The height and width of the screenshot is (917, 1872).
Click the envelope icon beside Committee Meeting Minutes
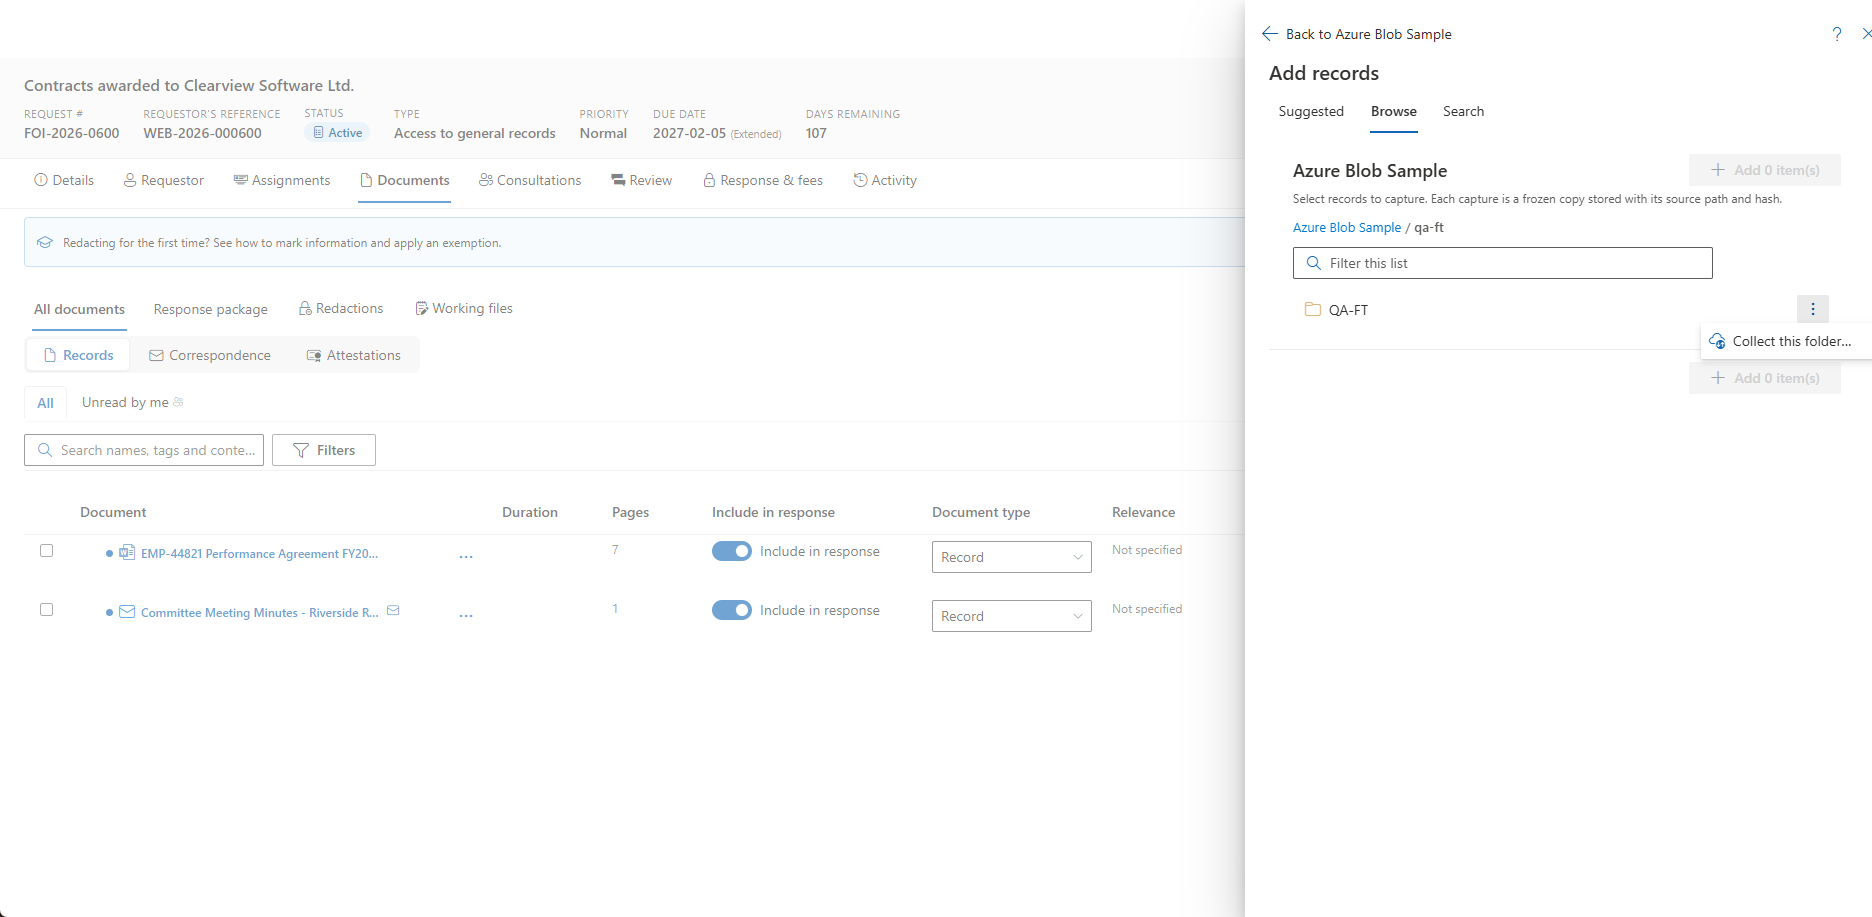pyautogui.click(x=393, y=611)
